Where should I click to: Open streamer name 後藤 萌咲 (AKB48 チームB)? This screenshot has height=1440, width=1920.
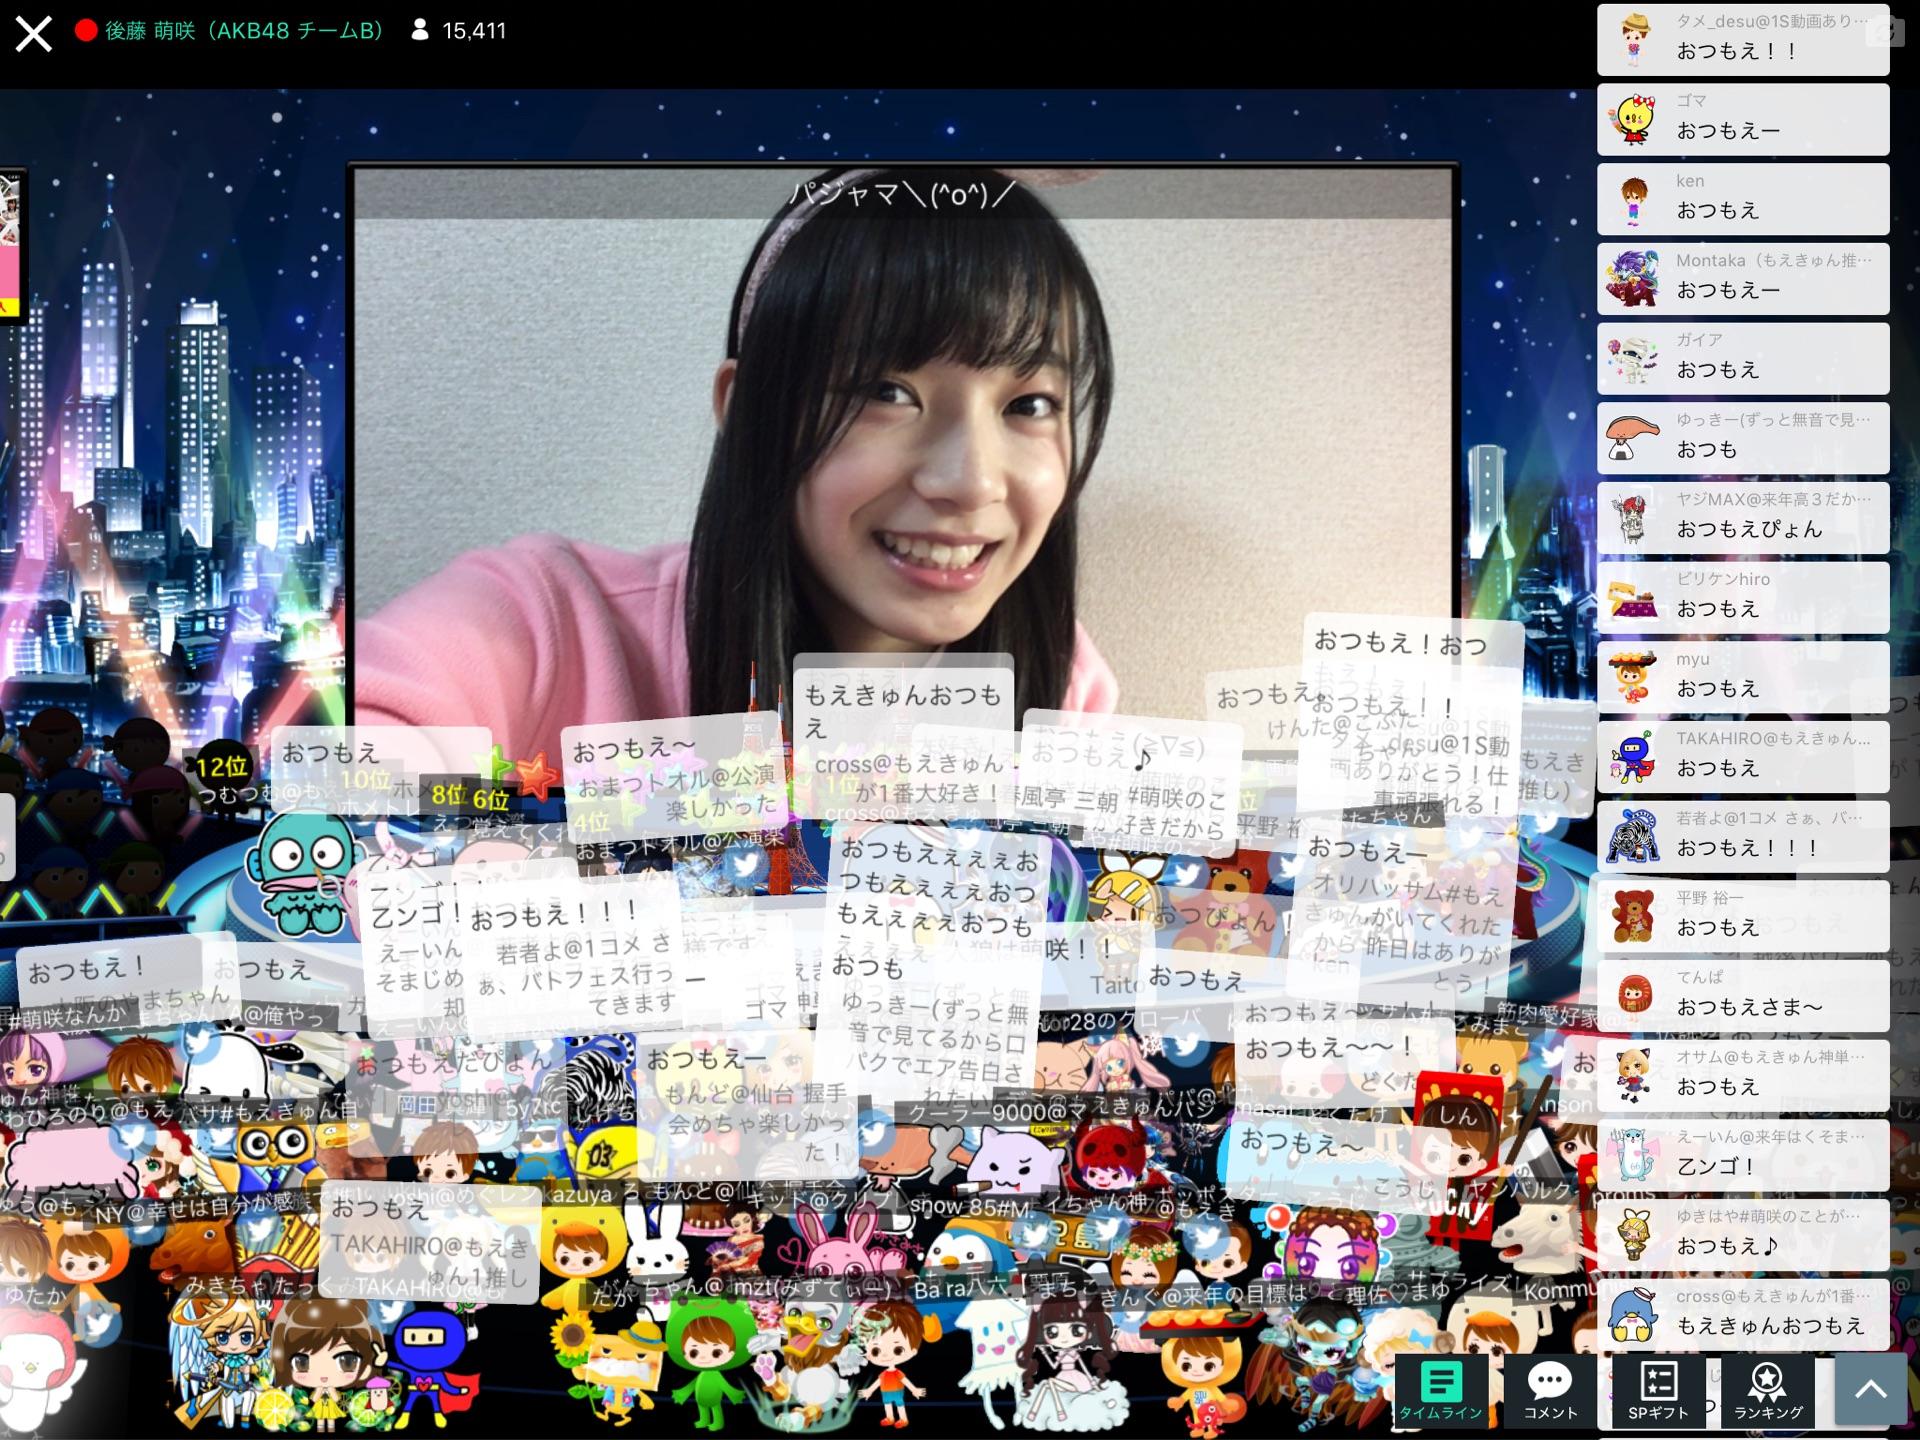244,31
